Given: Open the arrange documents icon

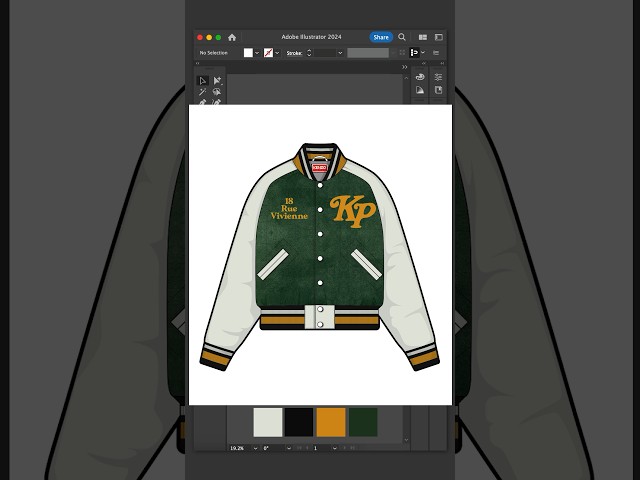Looking at the screenshot, I should click(423, 37).
